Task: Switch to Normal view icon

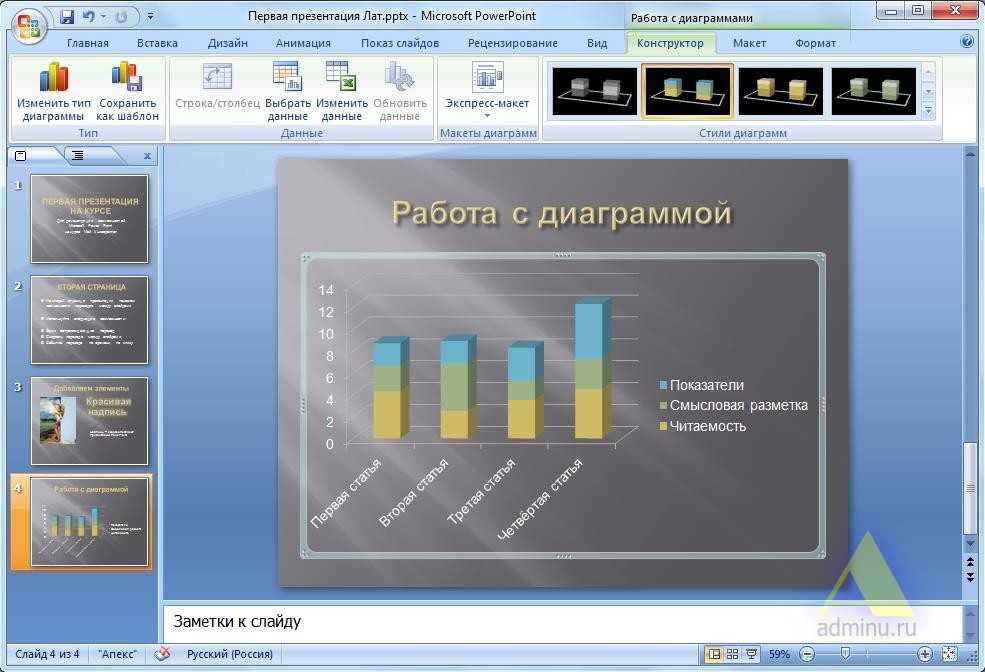Action: [x=714, y=654]
